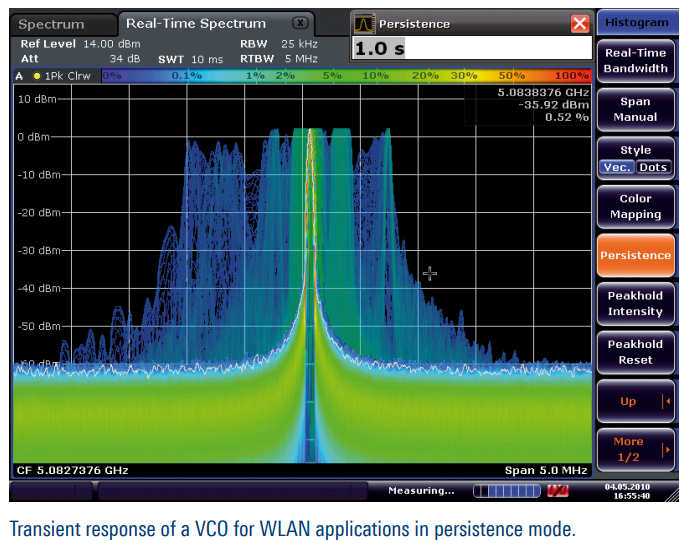Go Up one softkey menu level
Image resolution: width=691 pixels, height=541 pixels.
click(x=635, y=401)
